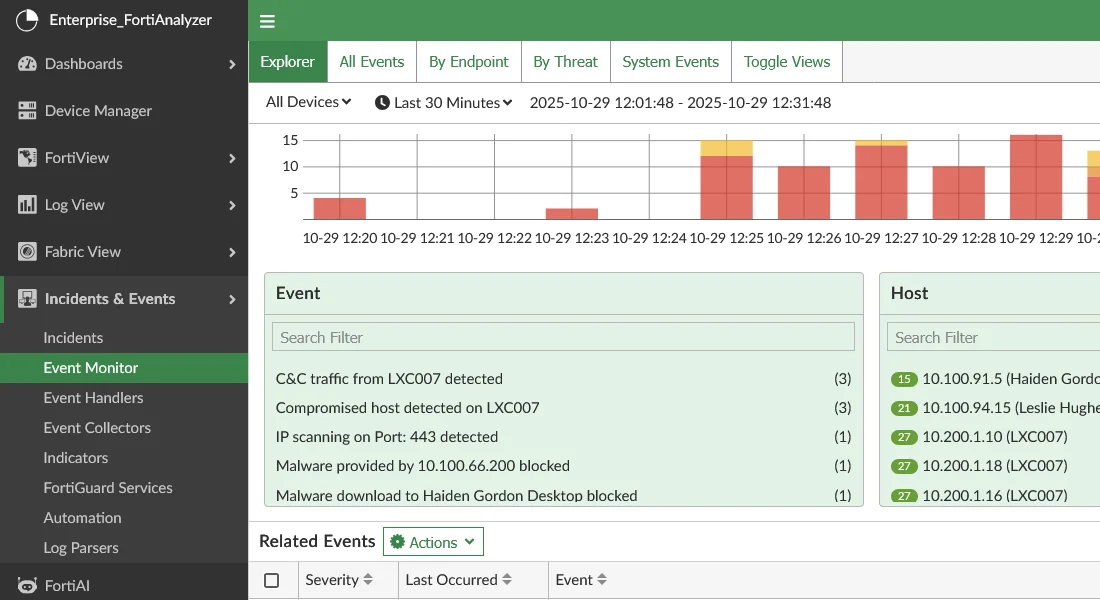Click the Dashboards gauge icon
This screenshot has height=600, width=1100.
27,64
